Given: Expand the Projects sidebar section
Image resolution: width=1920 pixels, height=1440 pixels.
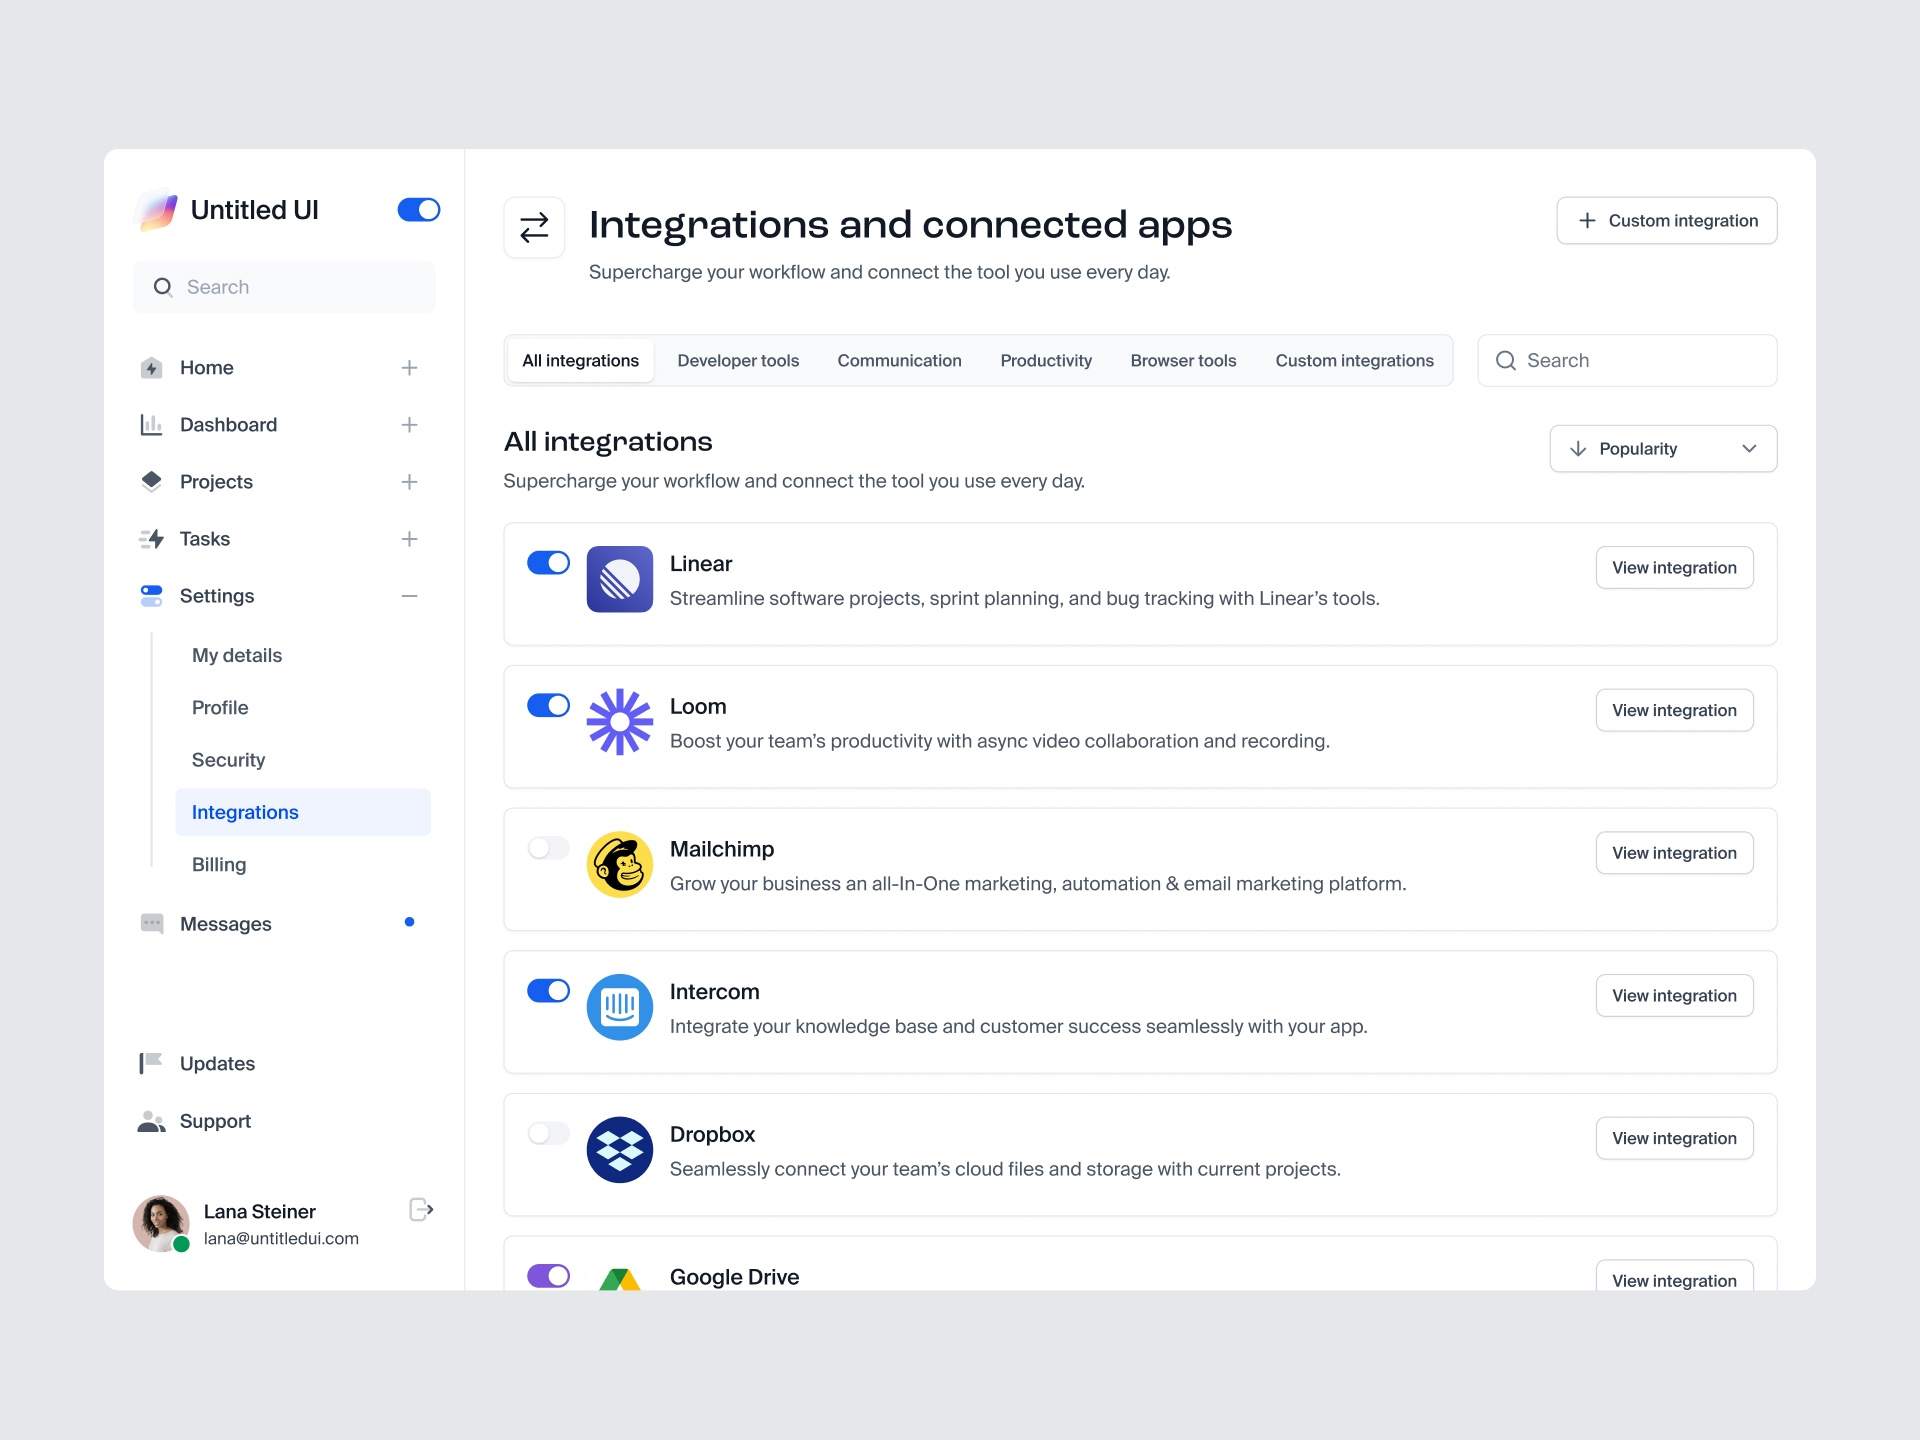Looking at the screenshot, I should coord(409,481).
